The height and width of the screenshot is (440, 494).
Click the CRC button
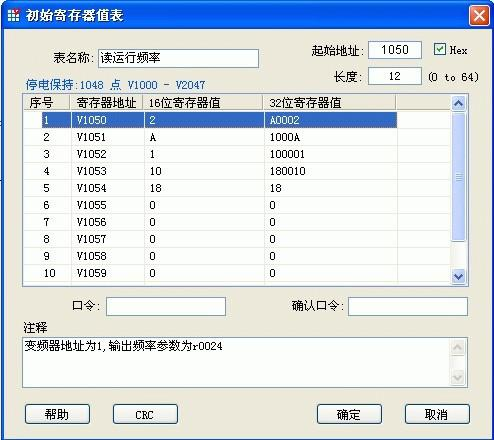(x=145, y=414)
